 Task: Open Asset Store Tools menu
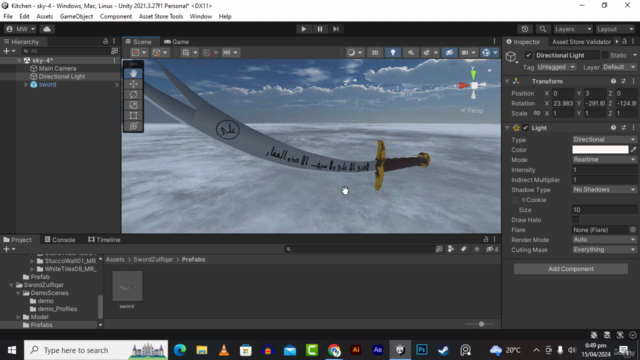click(x=161, y=16)
